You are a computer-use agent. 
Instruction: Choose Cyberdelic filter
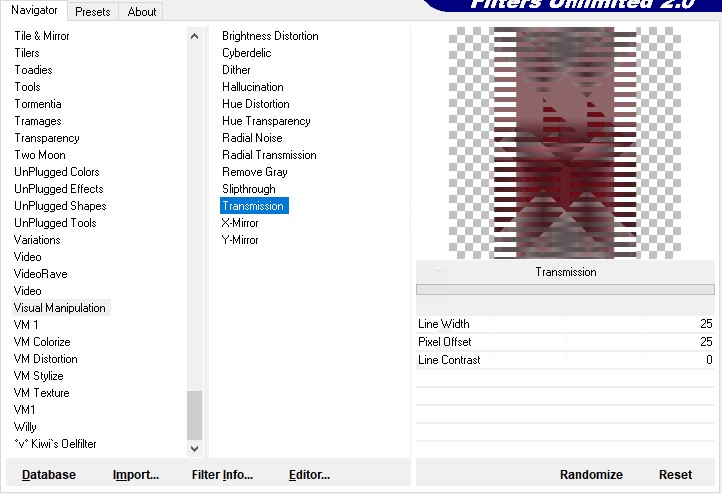247,53
